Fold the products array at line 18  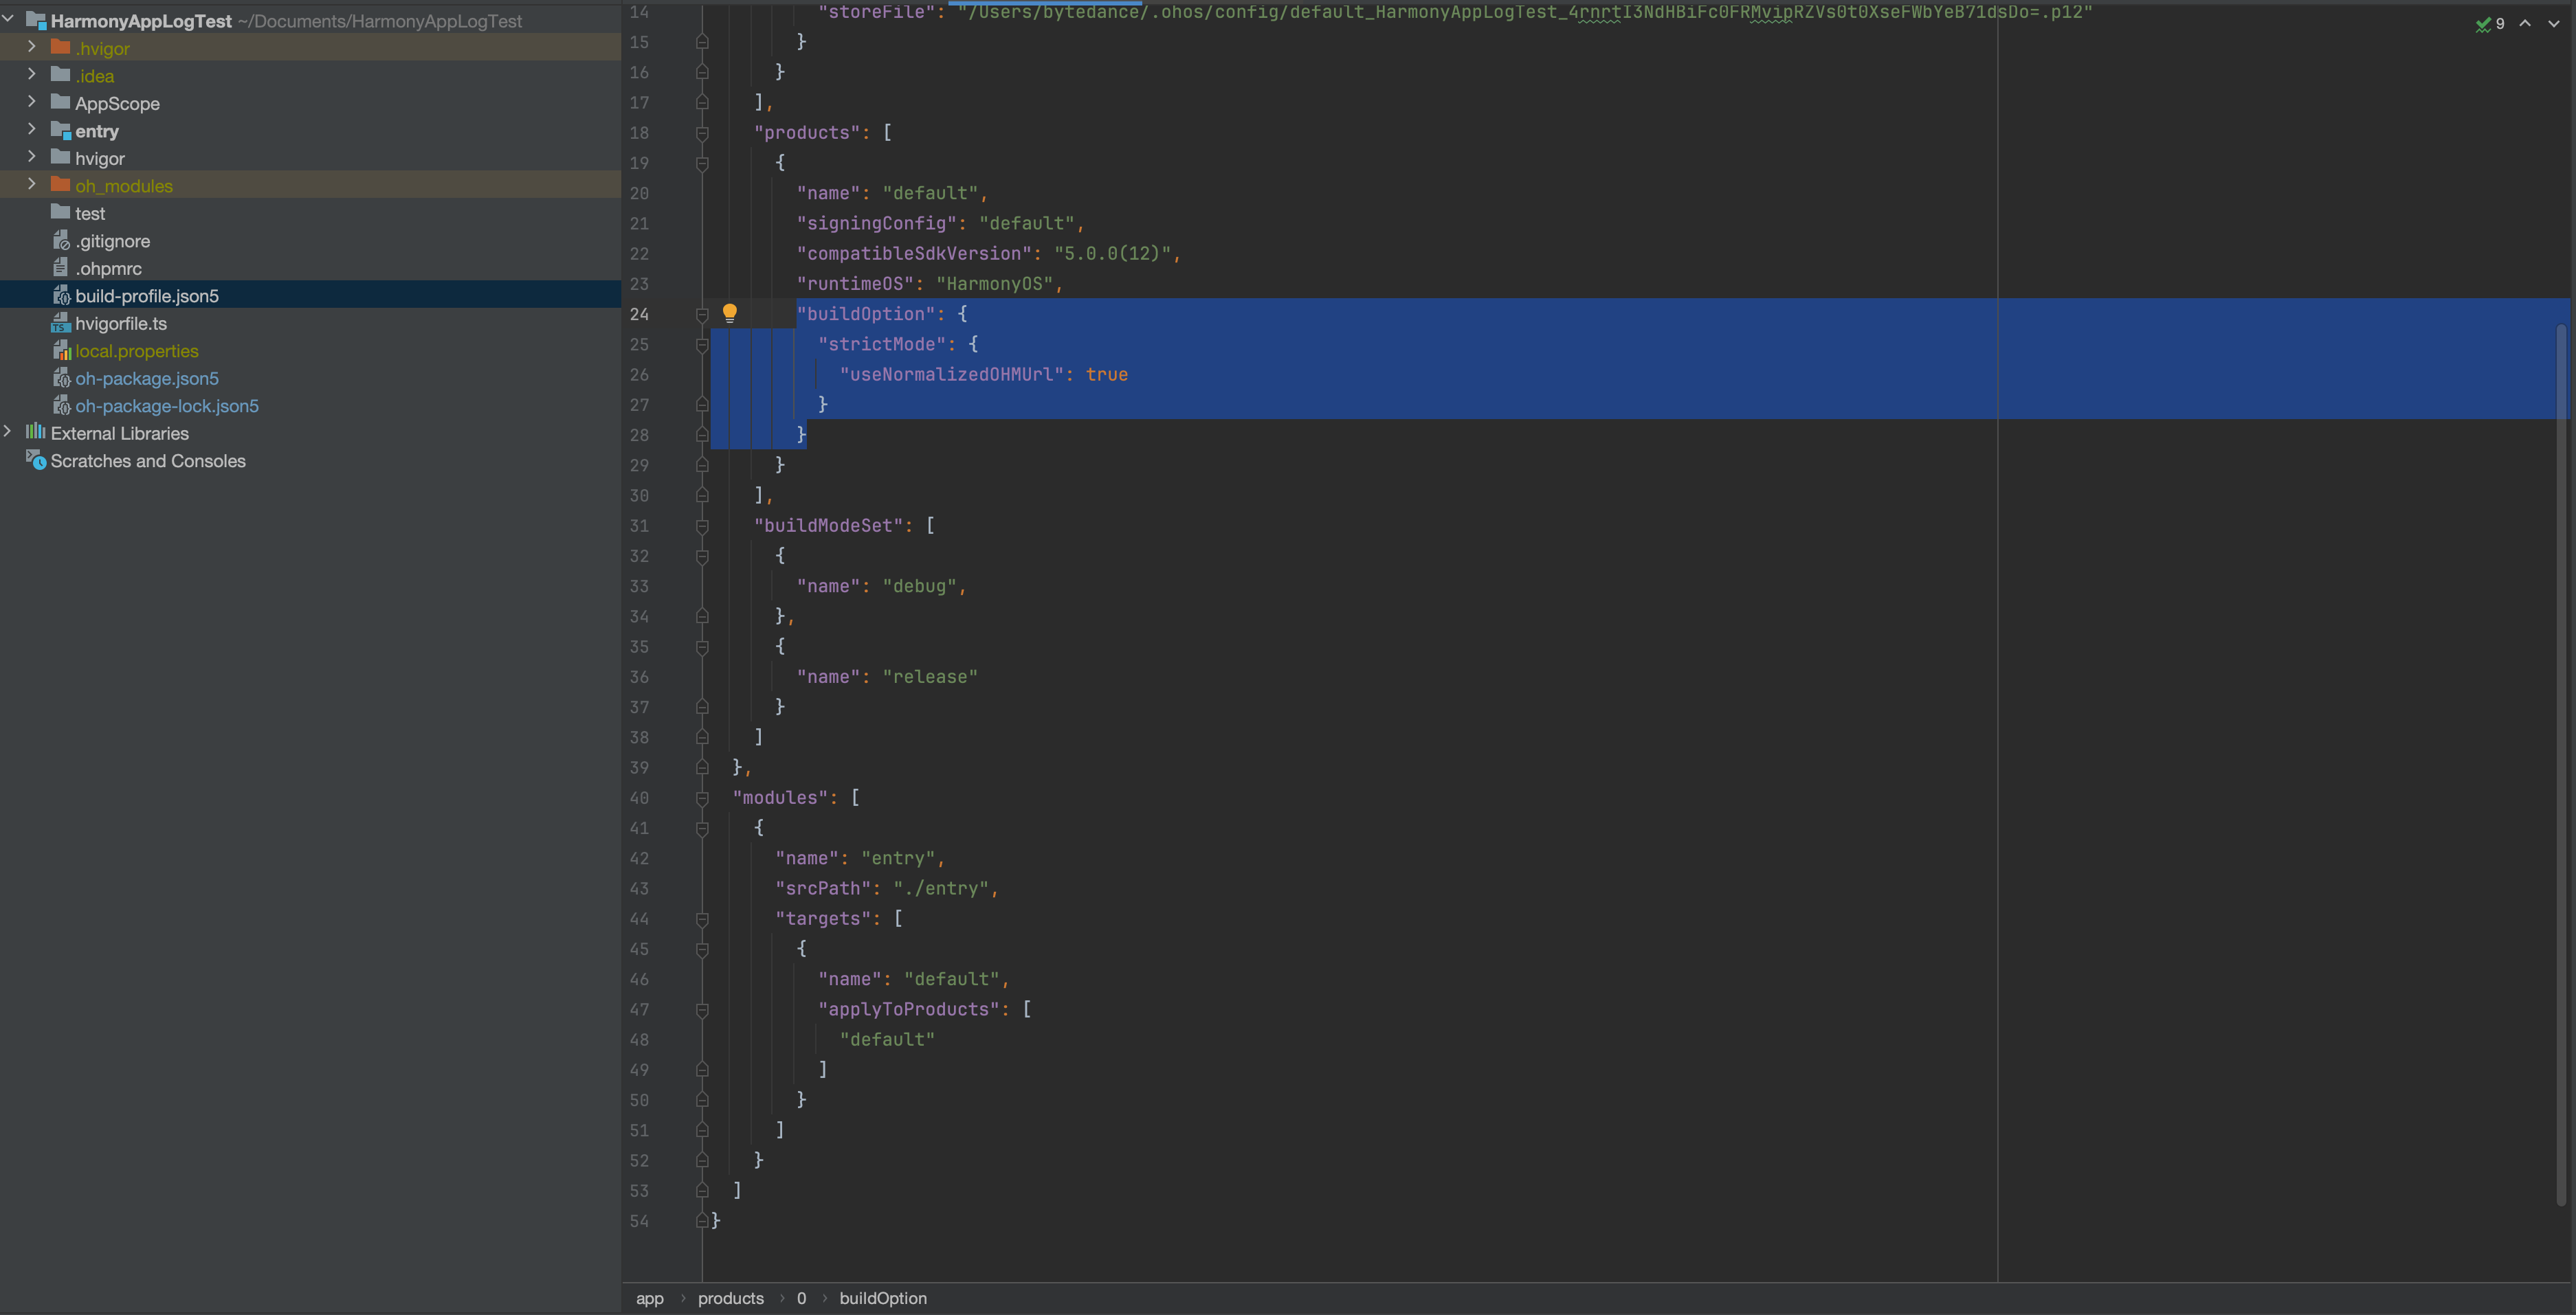tap(702, 133)
